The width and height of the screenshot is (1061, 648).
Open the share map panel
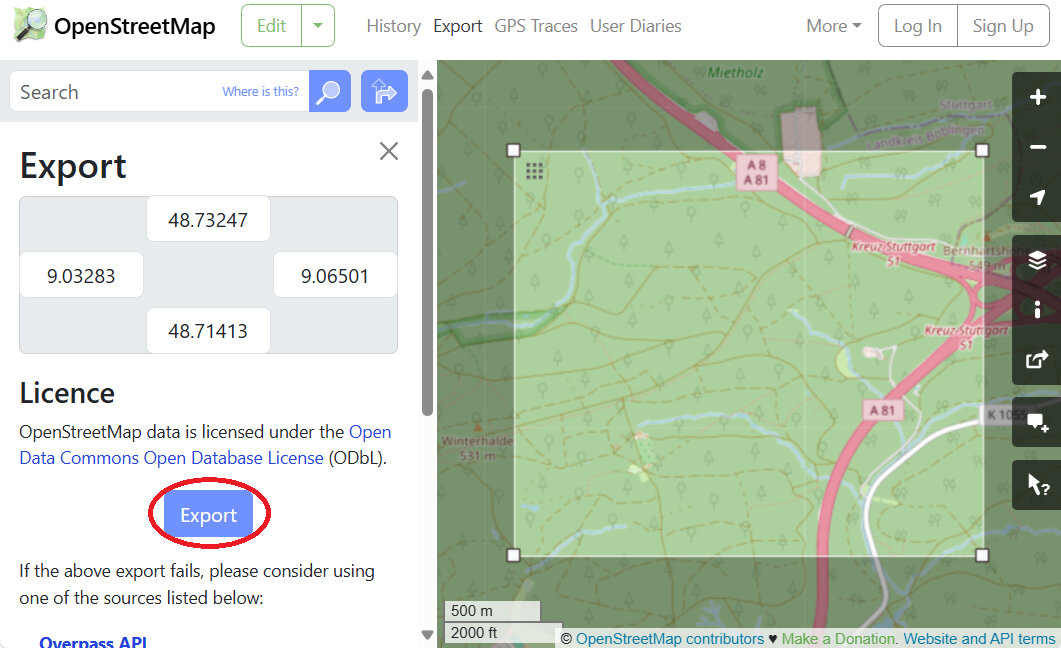1037,359
